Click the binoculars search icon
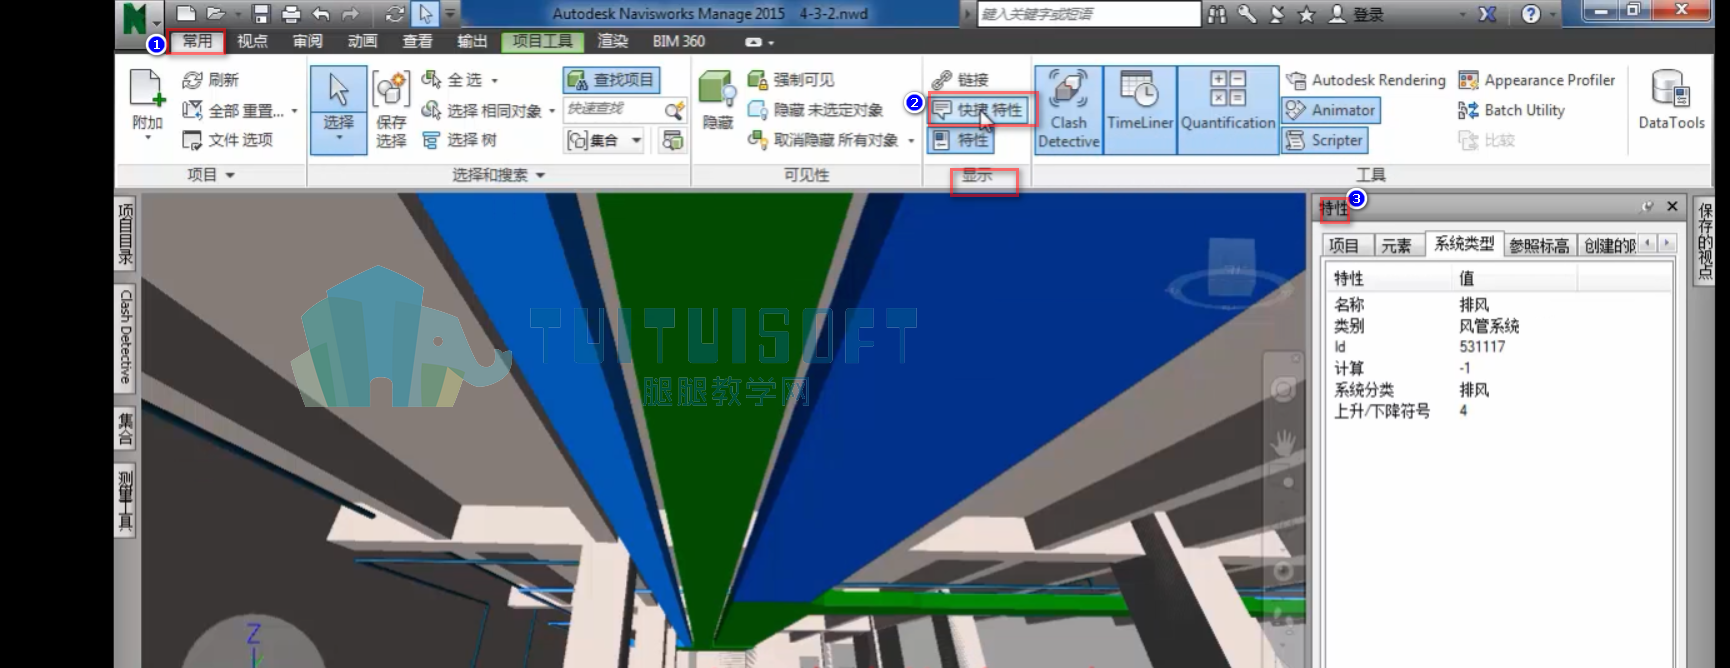This screenshot has height=668, width=1730. (x=1217, y=14)
